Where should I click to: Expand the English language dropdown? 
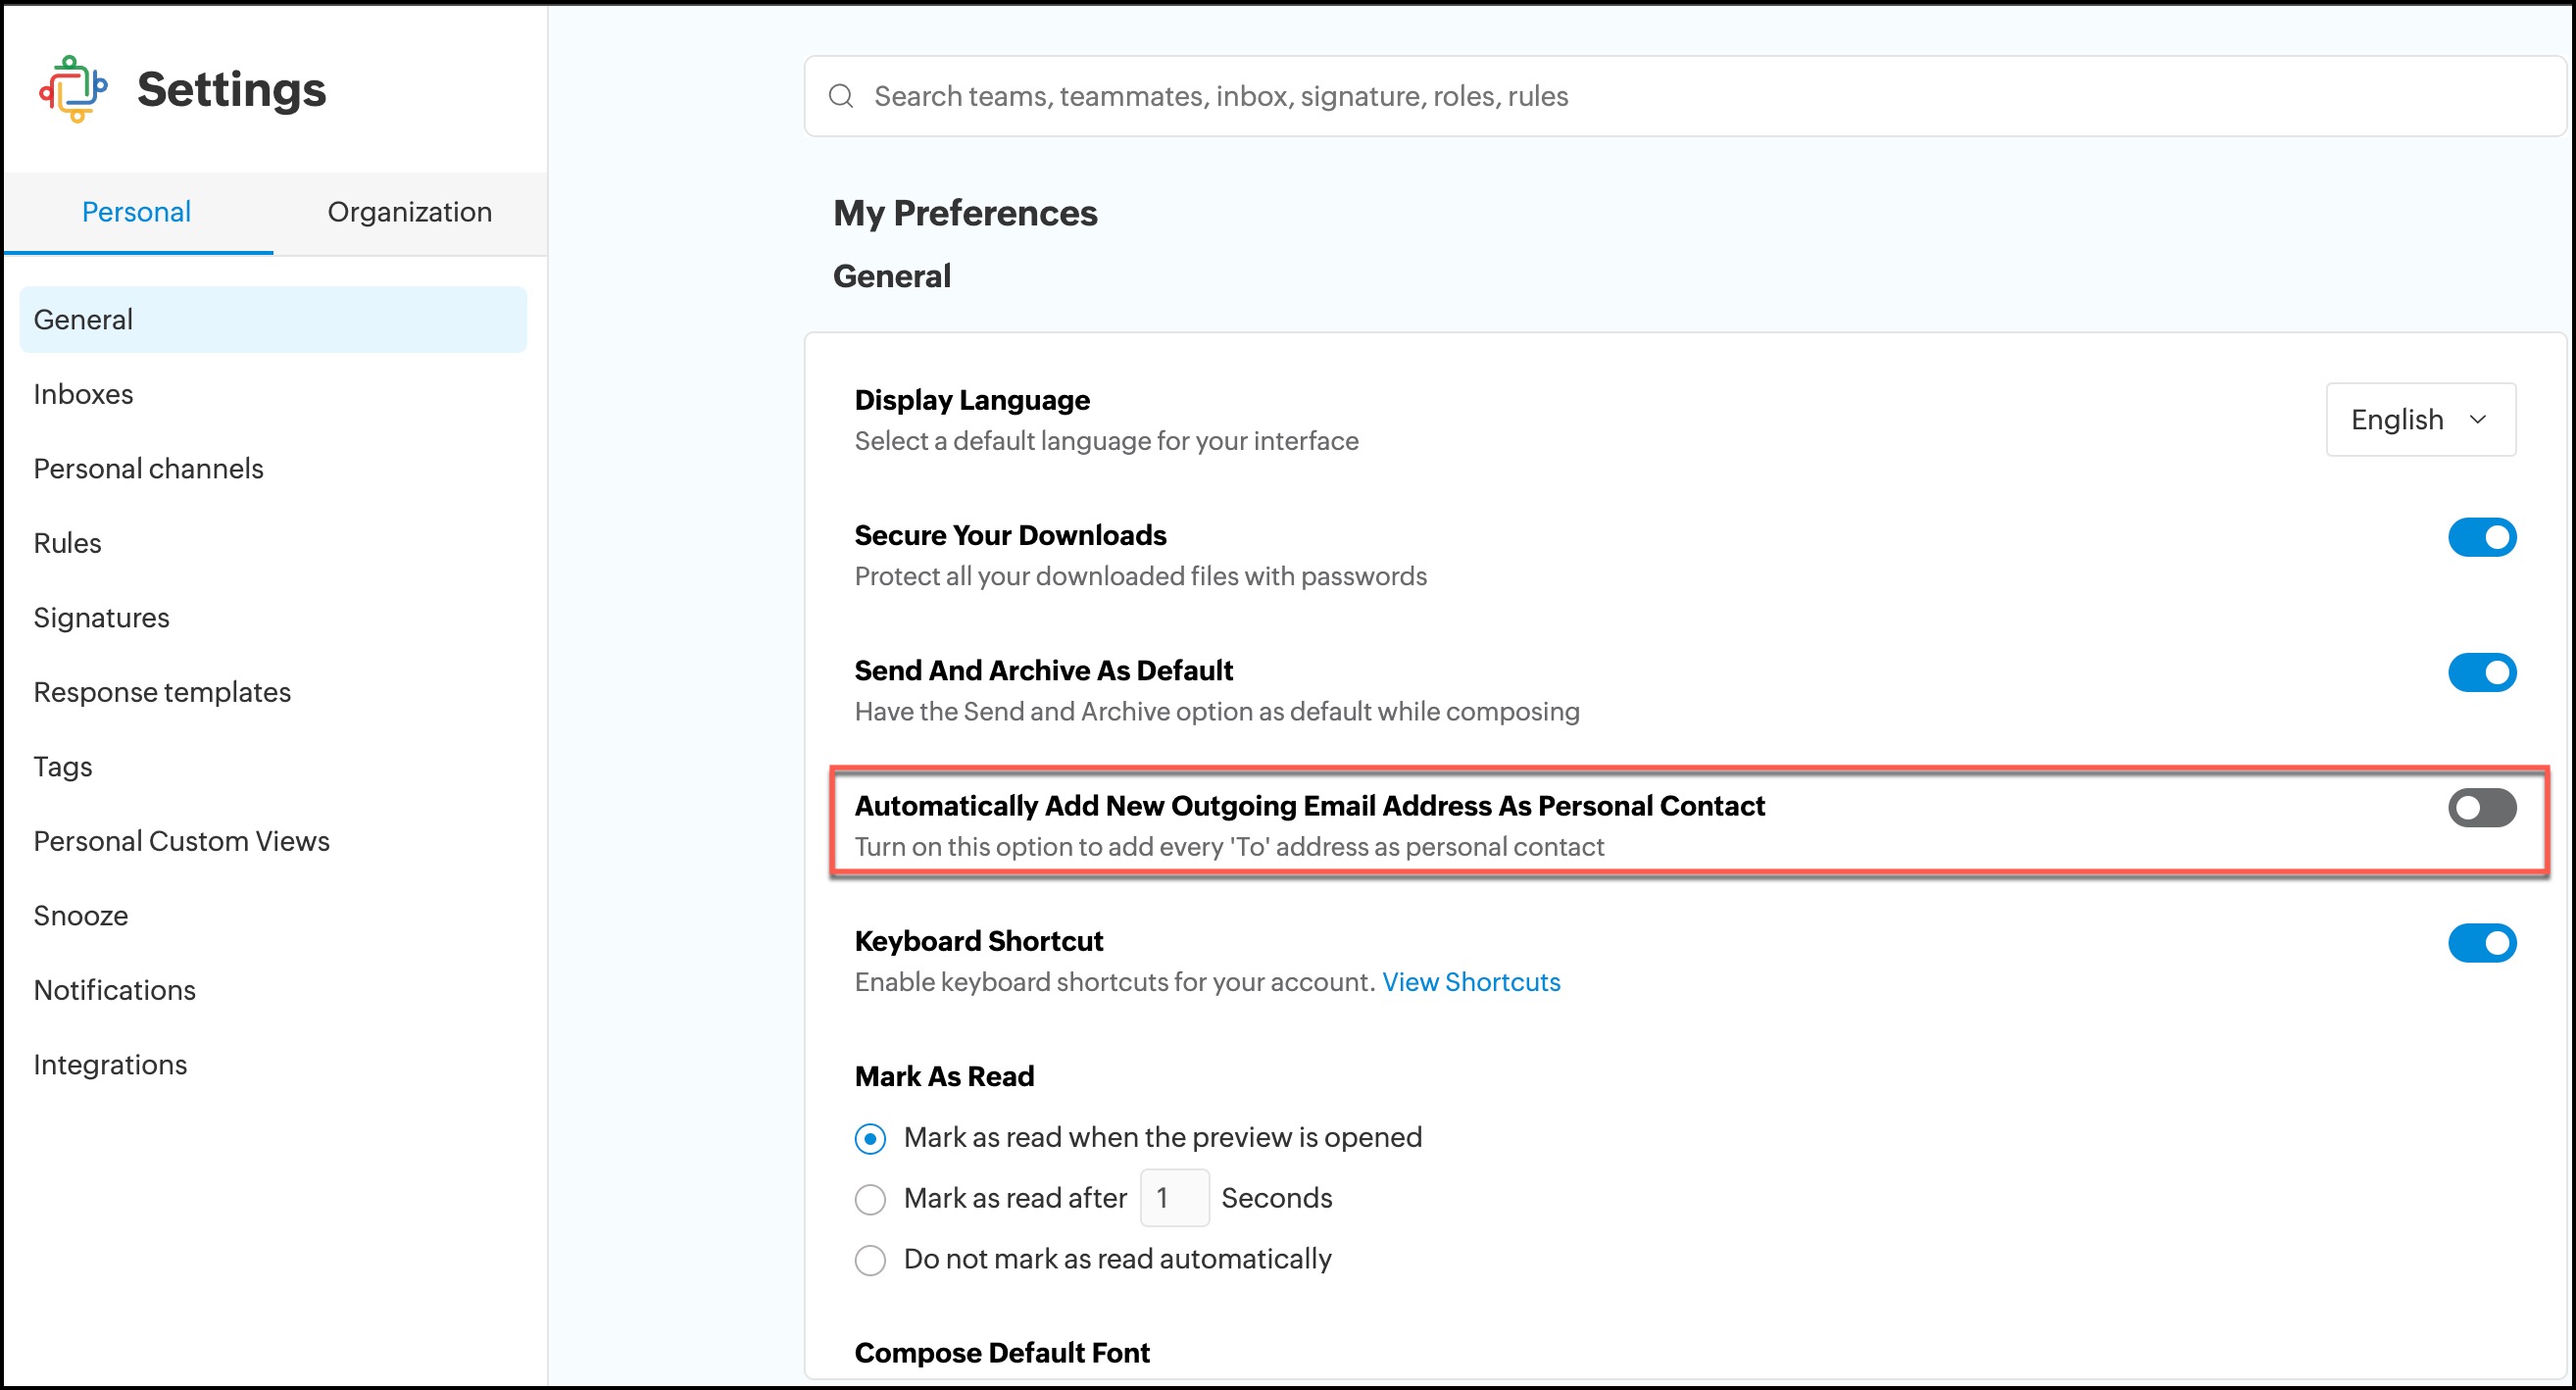[2419, 420]
